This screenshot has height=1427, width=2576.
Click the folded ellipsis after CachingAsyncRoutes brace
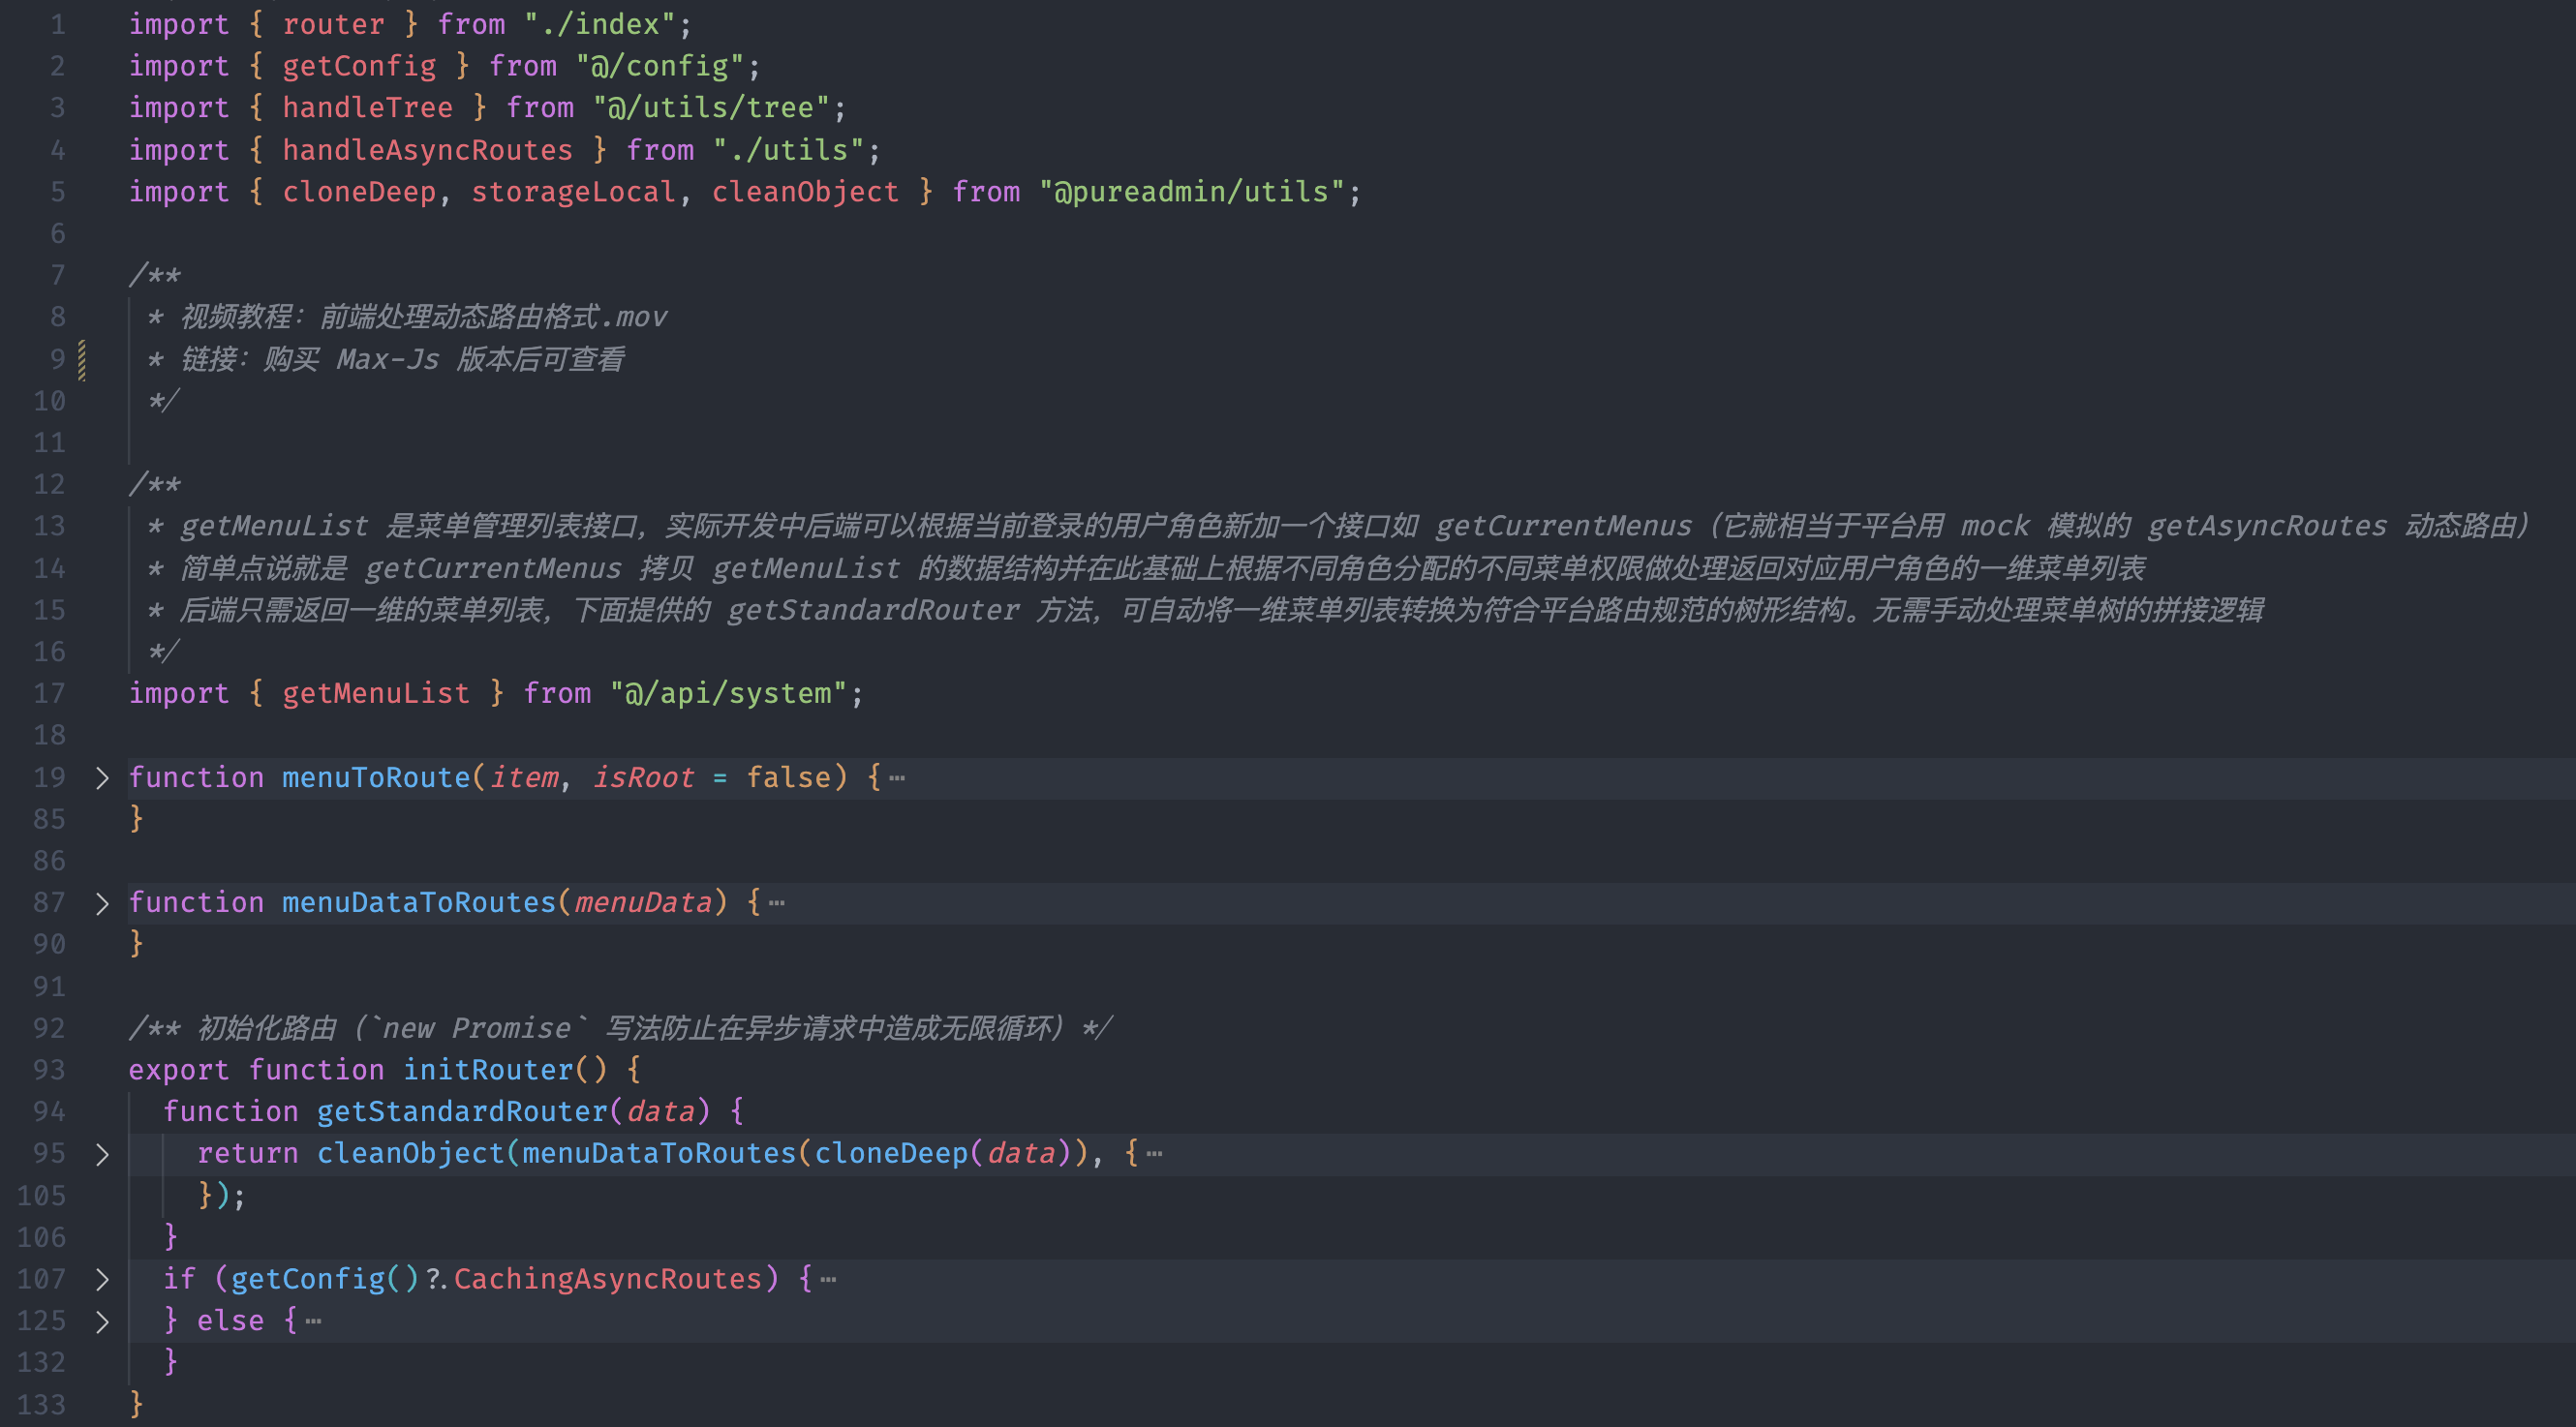(828, 1279)
